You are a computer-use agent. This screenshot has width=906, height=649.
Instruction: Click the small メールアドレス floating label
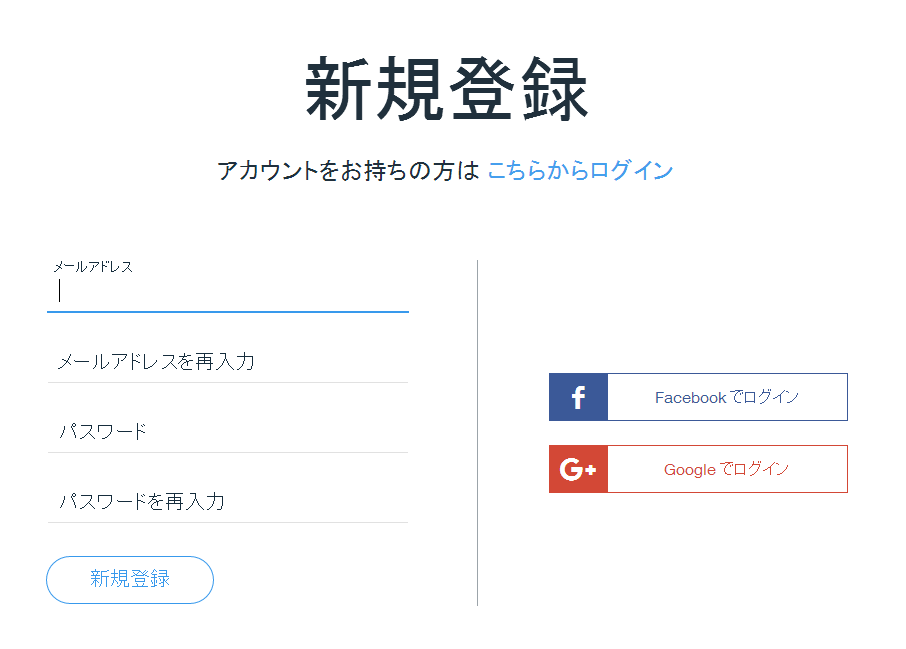click(x=93, y=266)
